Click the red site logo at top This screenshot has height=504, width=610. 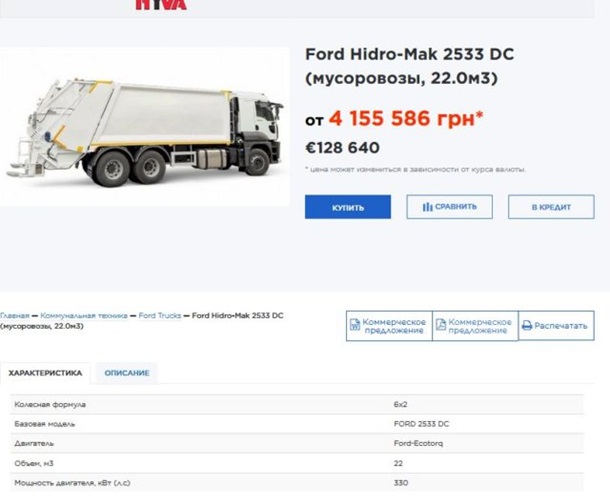[x=160, y=6]
